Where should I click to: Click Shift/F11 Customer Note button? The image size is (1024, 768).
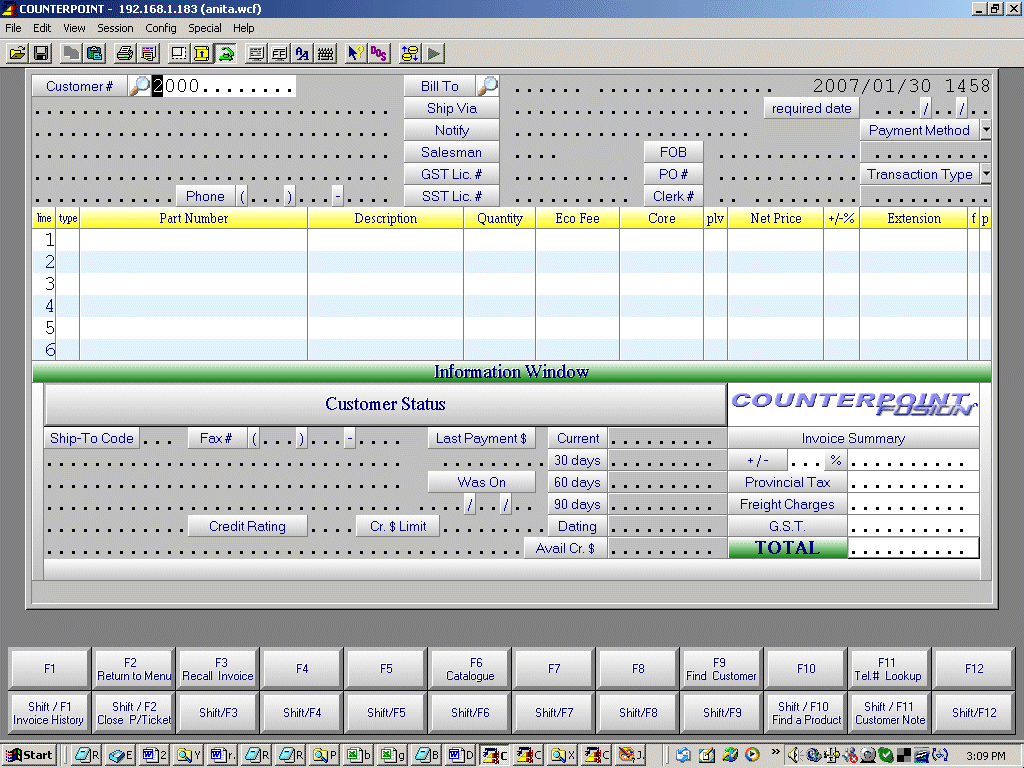[889, 712]
